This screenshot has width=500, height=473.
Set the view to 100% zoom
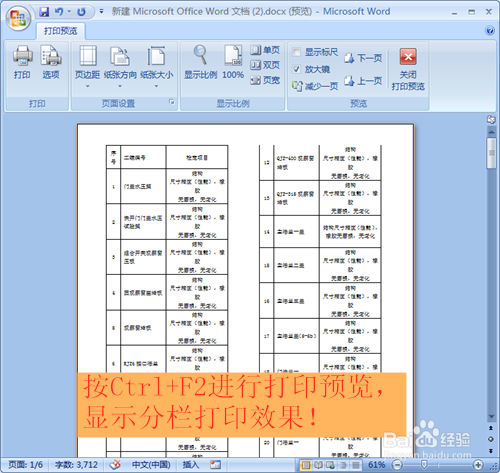[x=233, y=63]
